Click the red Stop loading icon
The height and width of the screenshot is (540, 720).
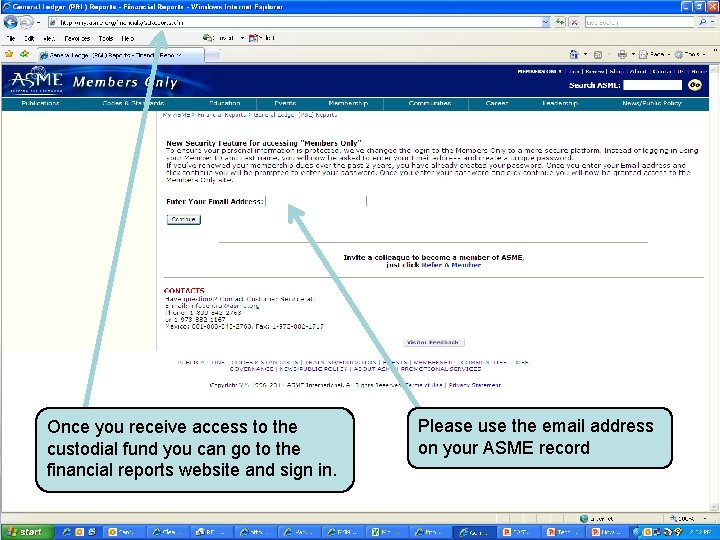[x=574, y=22]
